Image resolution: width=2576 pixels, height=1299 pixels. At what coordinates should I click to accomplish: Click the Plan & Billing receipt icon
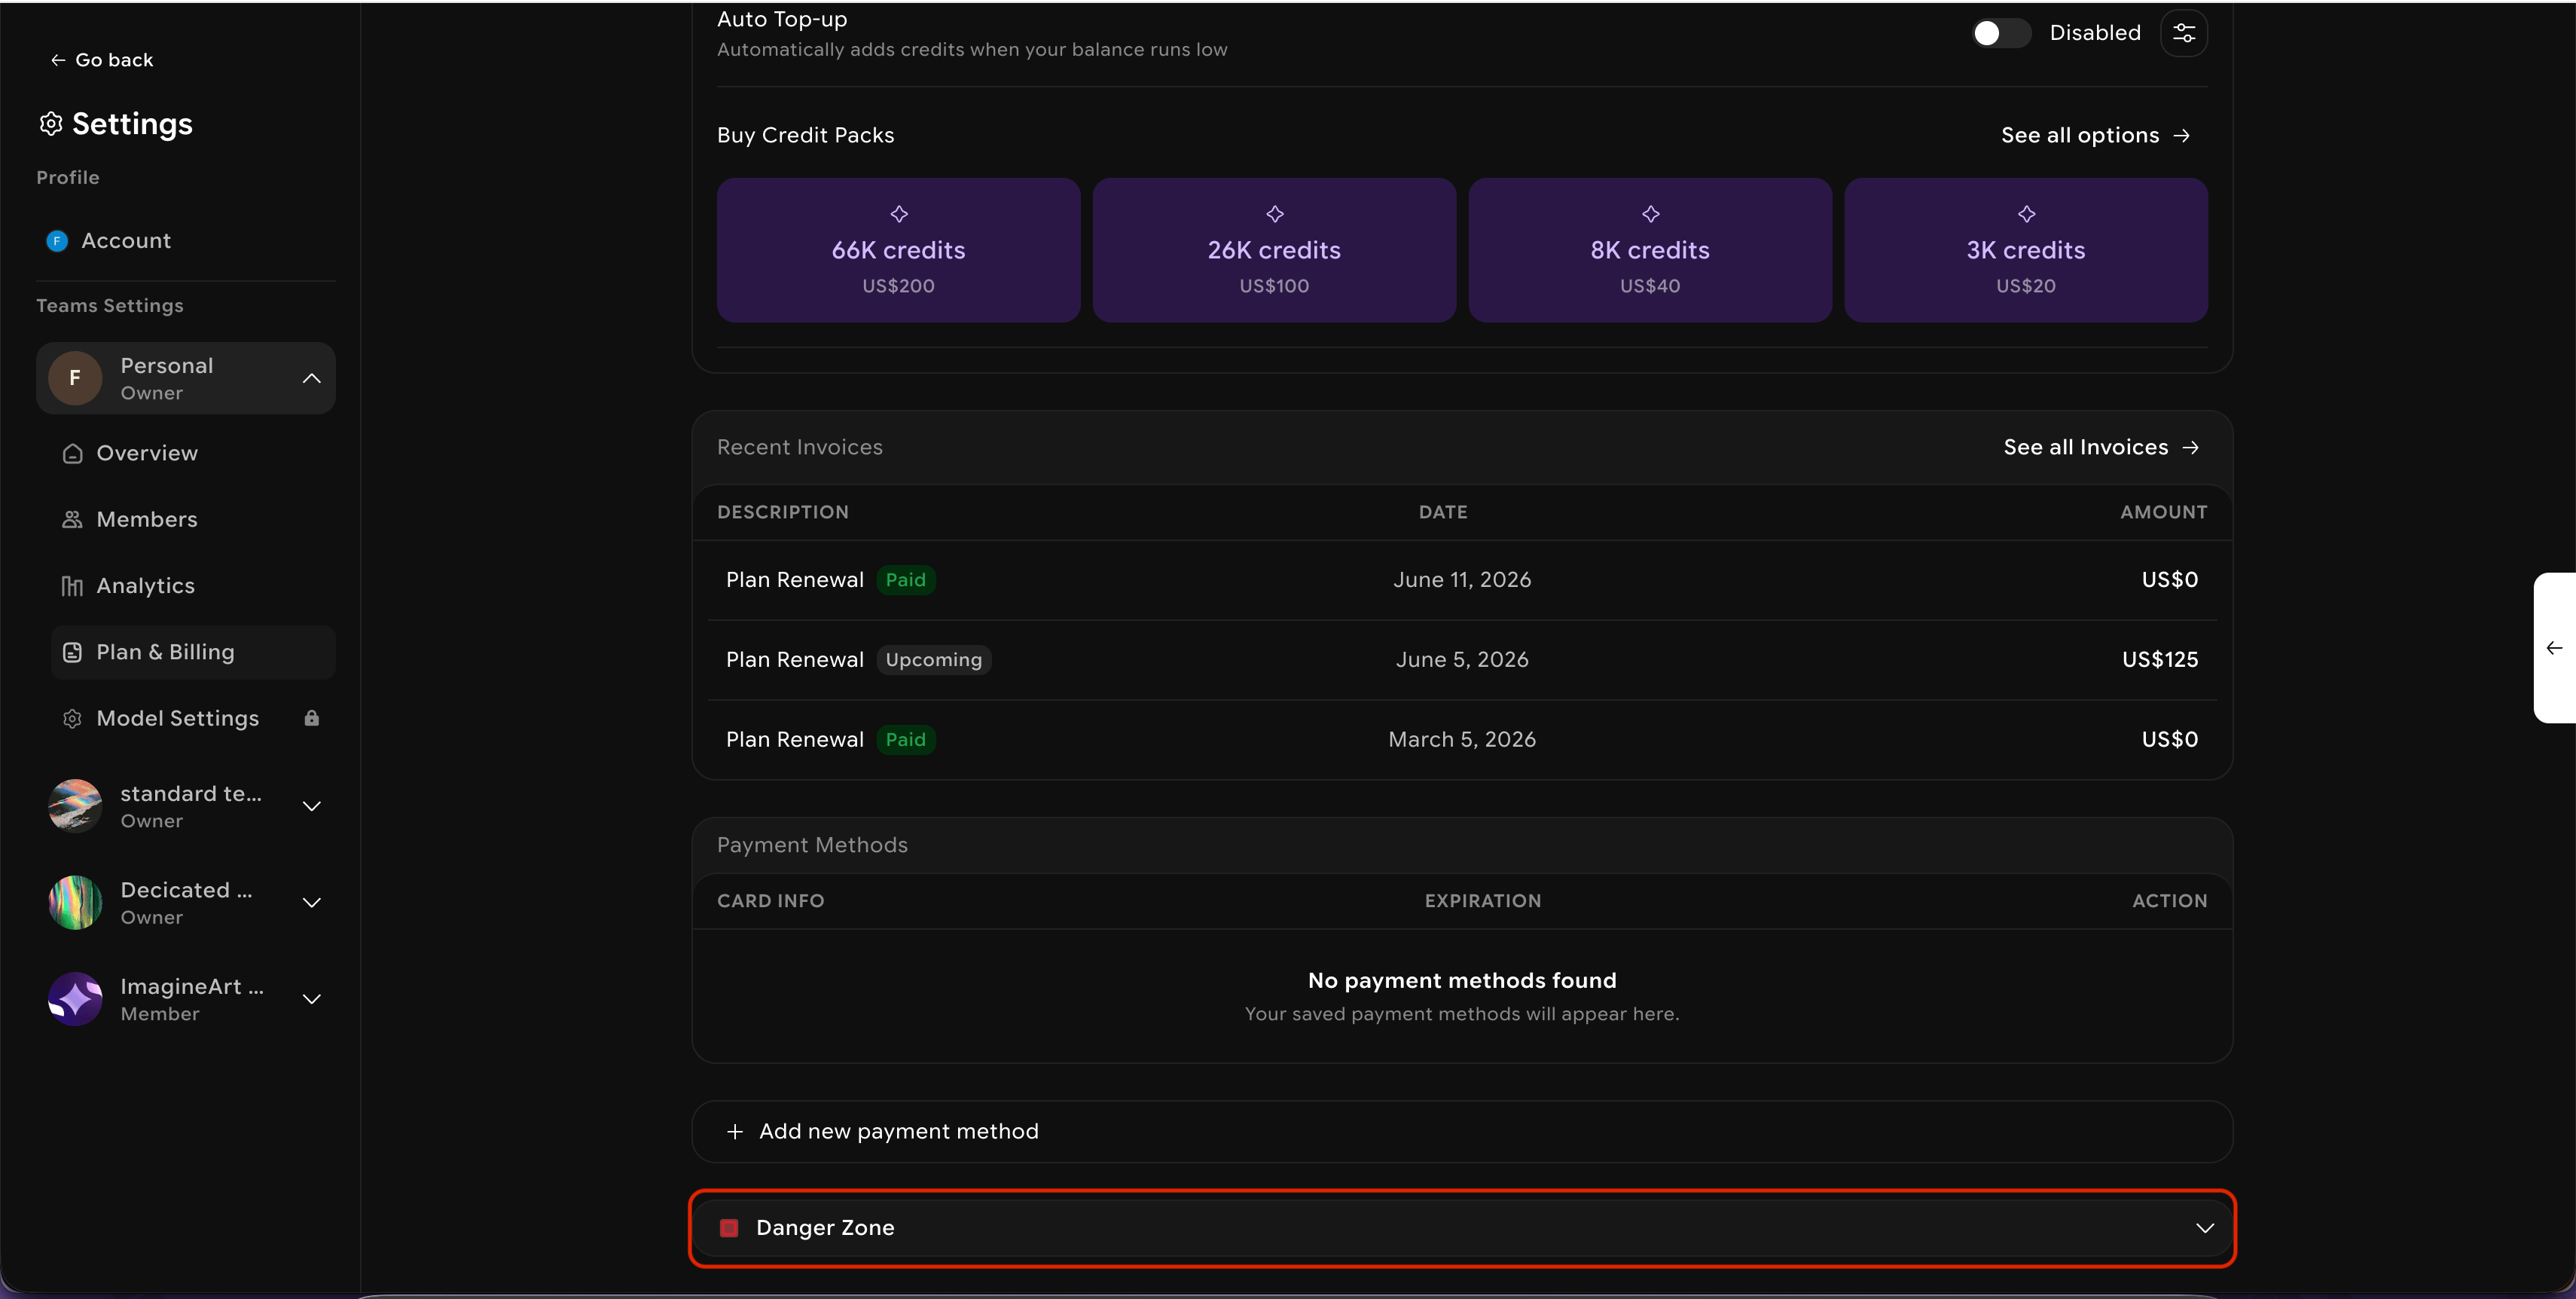click(72, 652)
